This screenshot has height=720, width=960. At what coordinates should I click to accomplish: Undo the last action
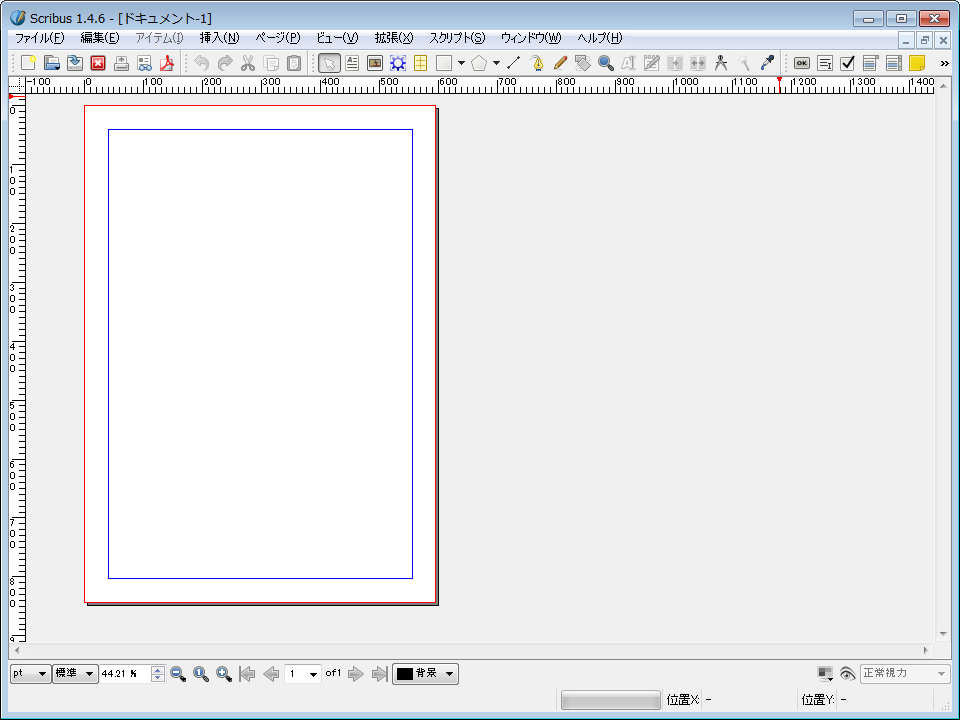coord(201,63)
